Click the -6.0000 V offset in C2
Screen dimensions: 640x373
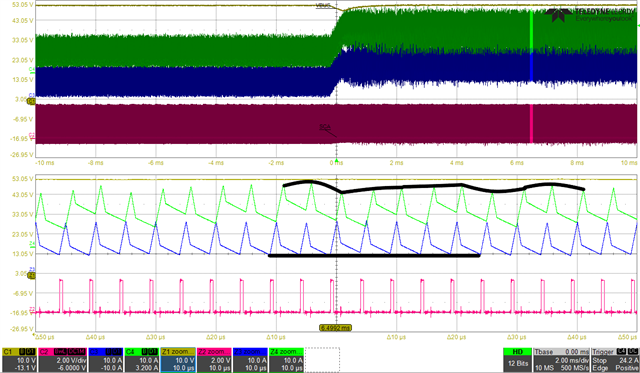pos(71,368)
